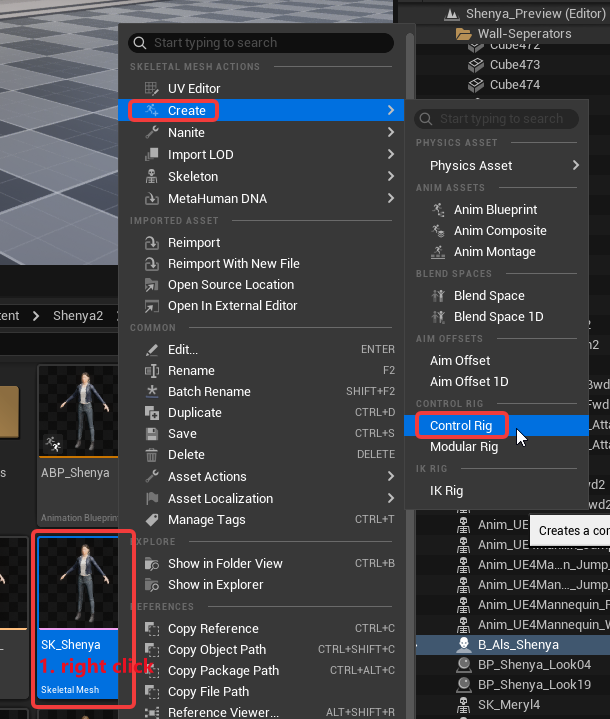This screenshot has width=610, height=719.
Task: Select the ABP_Shenya animation blueprint thumbnail
Action: (x=78, y=411)
